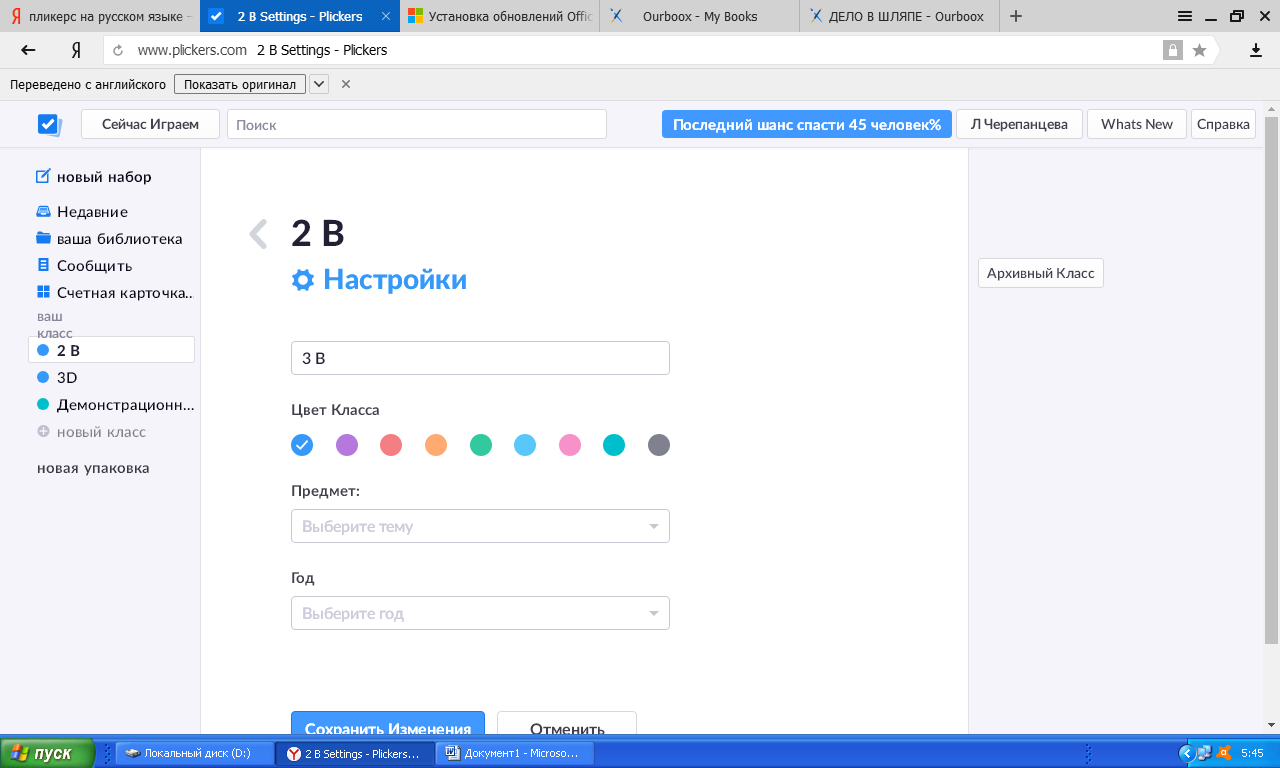Close the translation bar
1280x768 pixels.
(x=346, y=84)
